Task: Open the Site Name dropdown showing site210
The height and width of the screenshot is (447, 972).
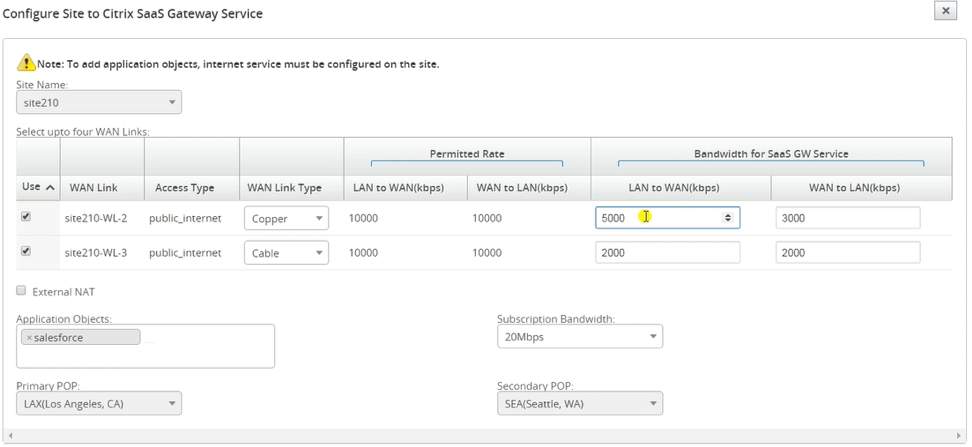Action: pos(99,102)
